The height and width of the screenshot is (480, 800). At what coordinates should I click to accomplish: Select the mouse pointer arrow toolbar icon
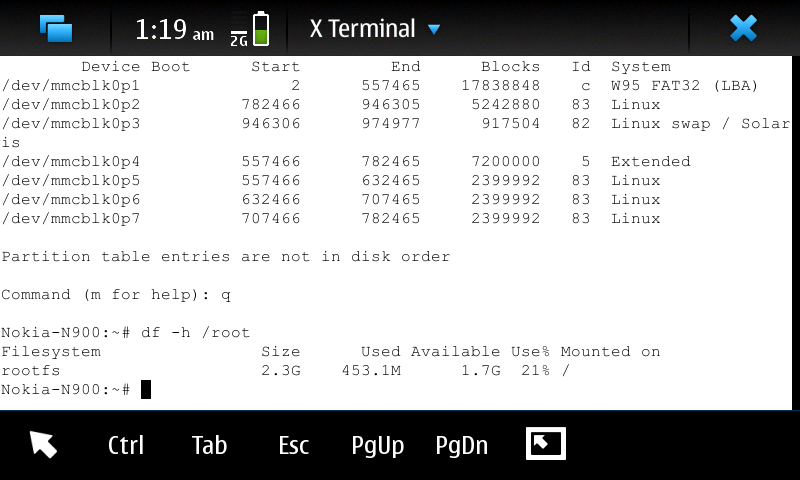point(43,445)
